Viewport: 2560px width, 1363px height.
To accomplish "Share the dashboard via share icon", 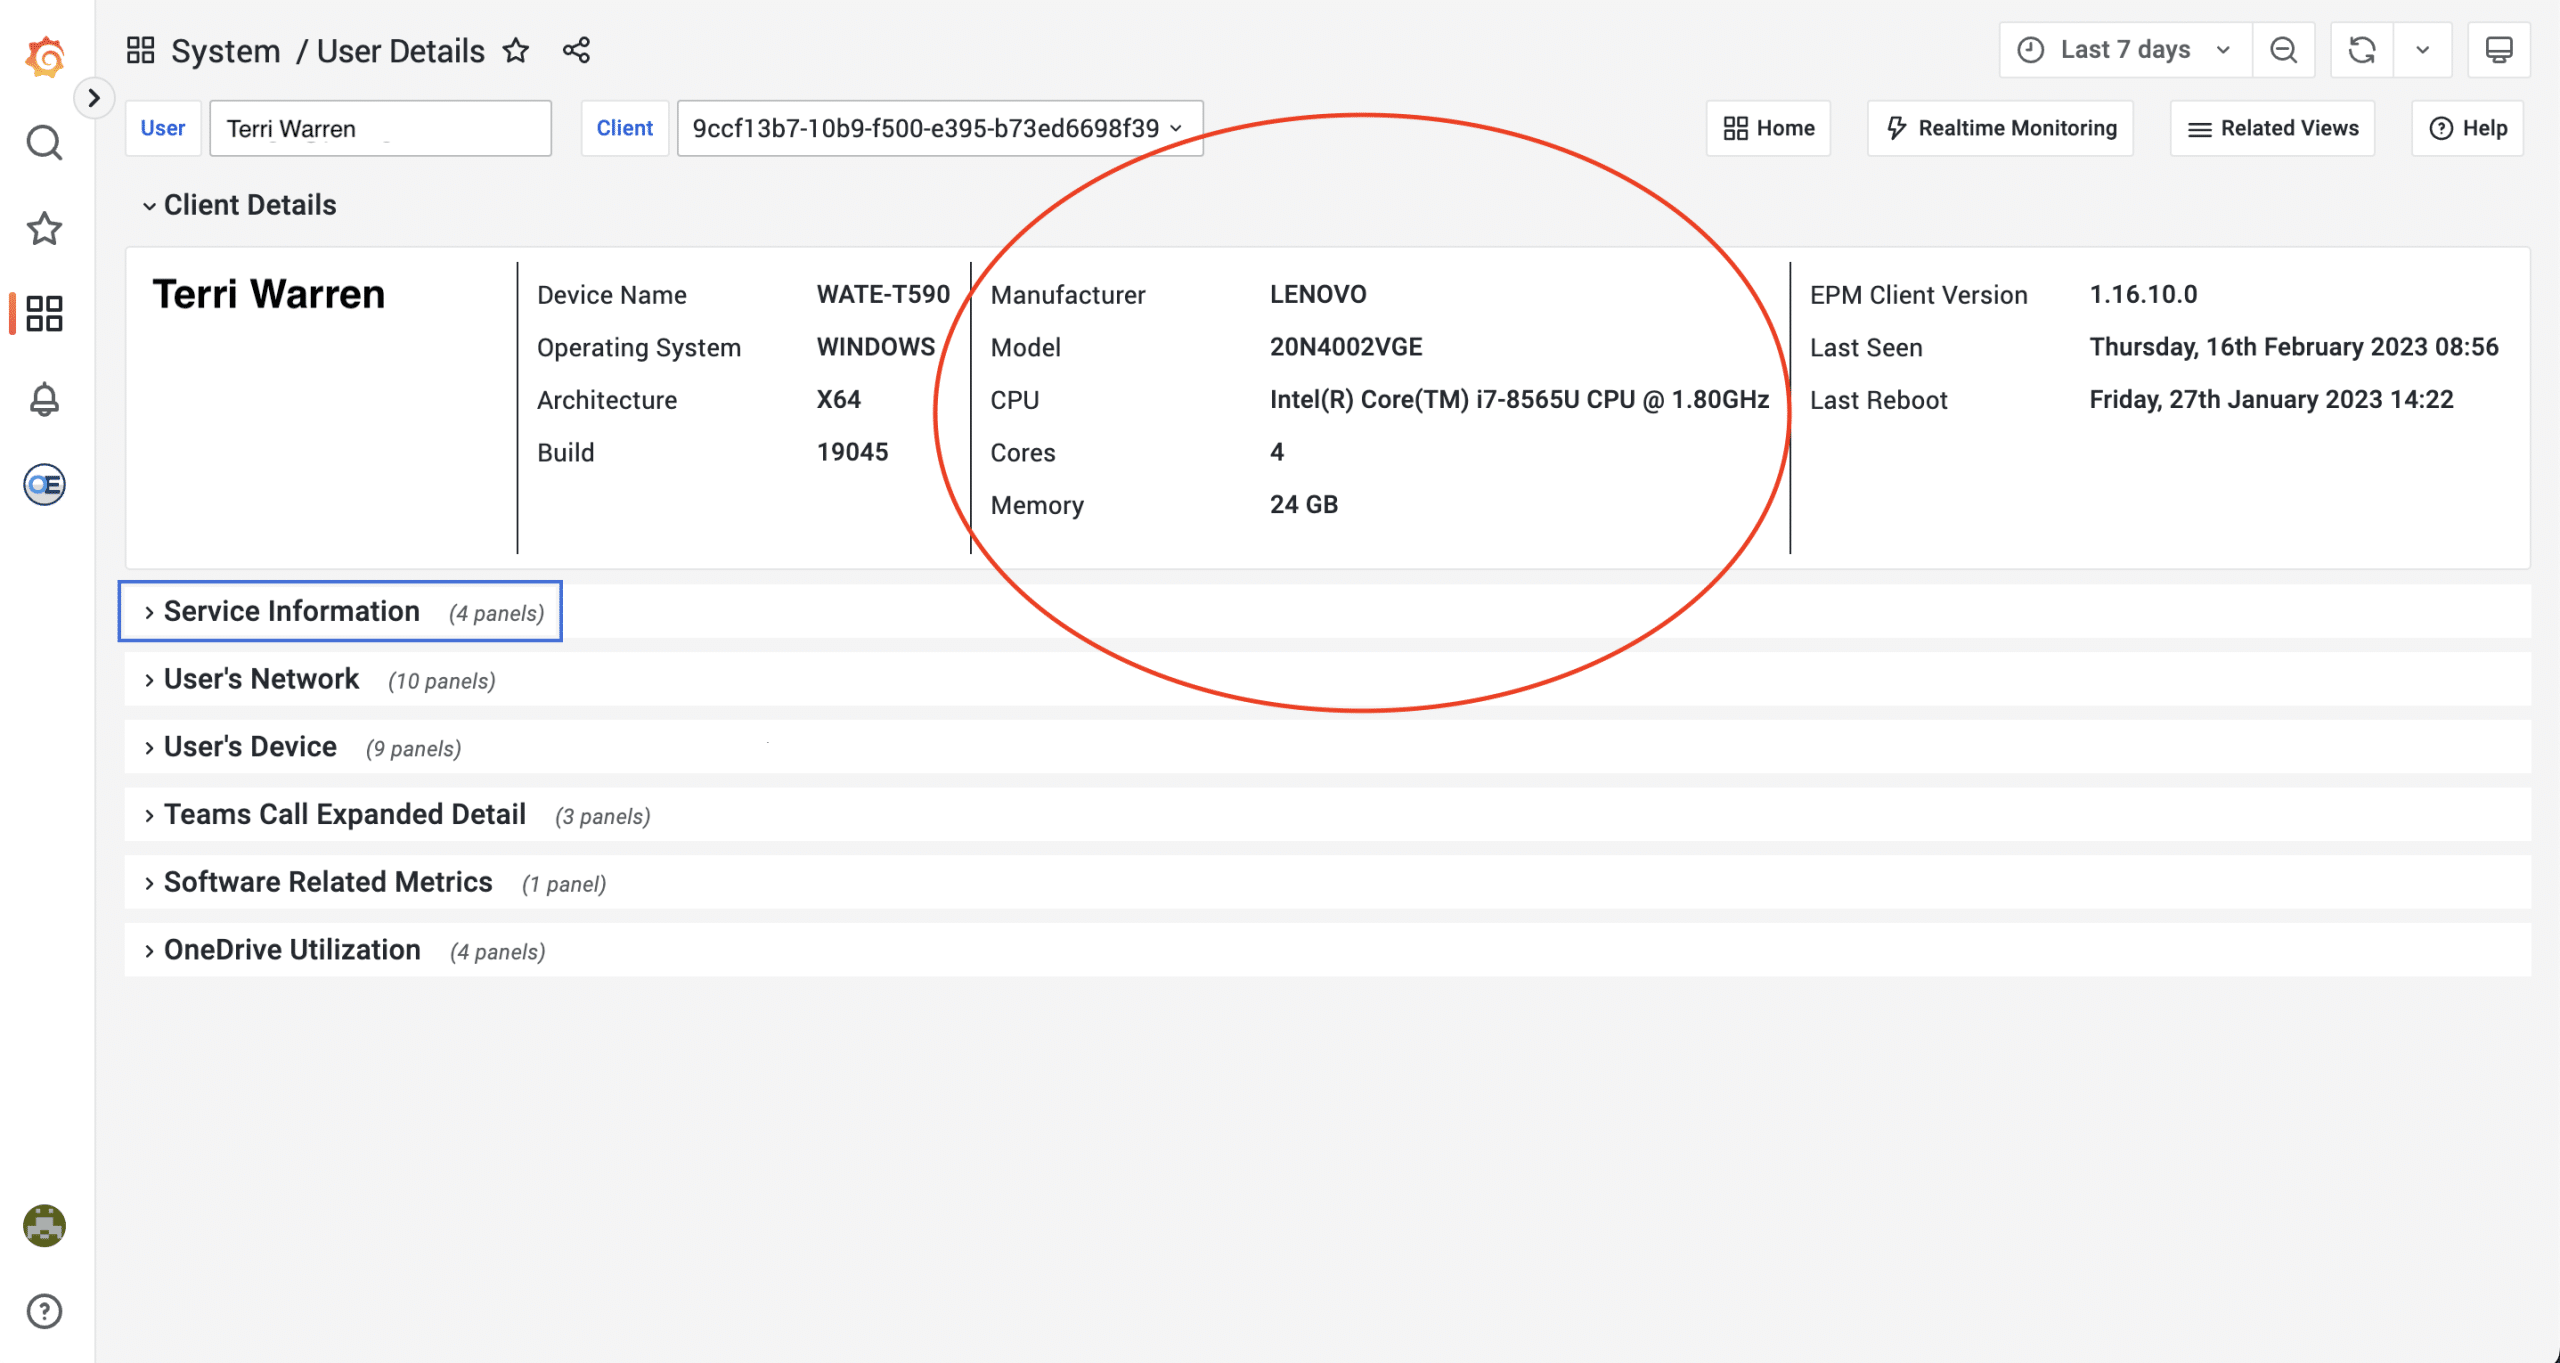I will pyautogui.click(x=576, y=50).
